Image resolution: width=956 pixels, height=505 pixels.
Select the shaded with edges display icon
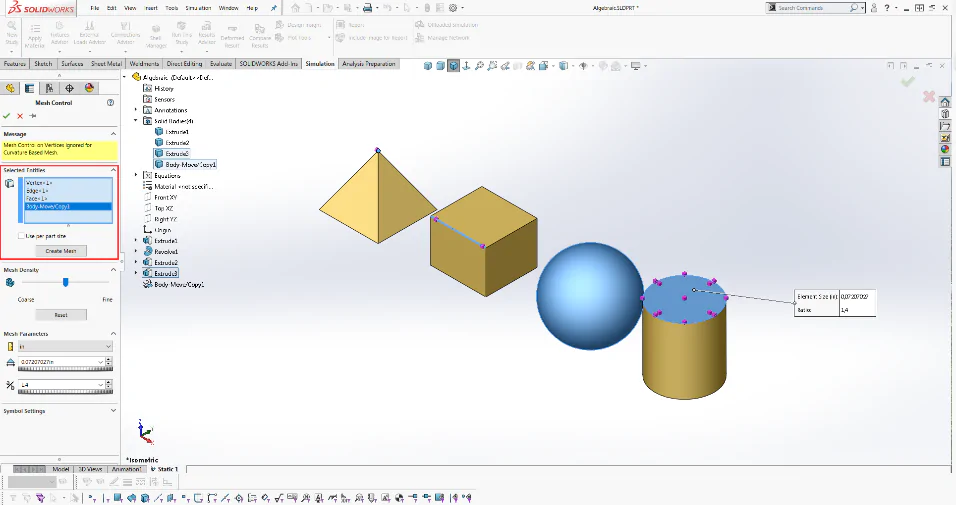click(453, 66)
